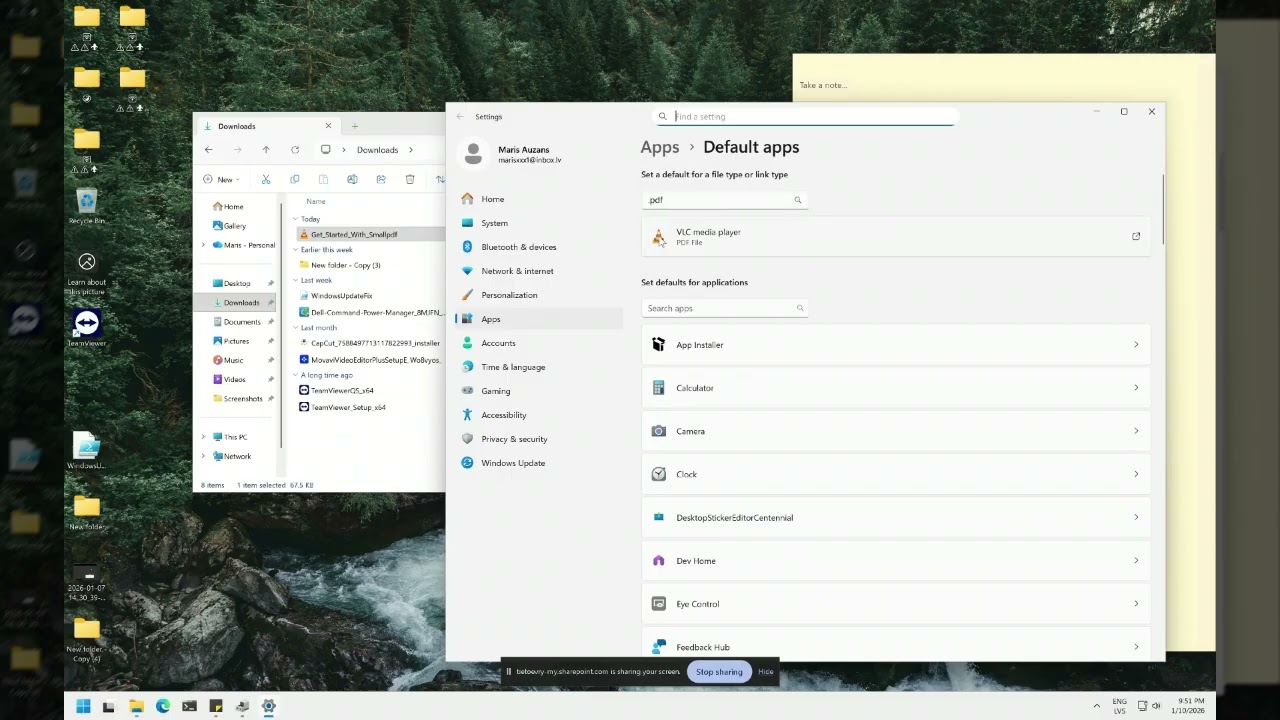Click the Delete icon in File Explorer toolbar
The height and width of the screenshot is (720, 1280).
410,180
